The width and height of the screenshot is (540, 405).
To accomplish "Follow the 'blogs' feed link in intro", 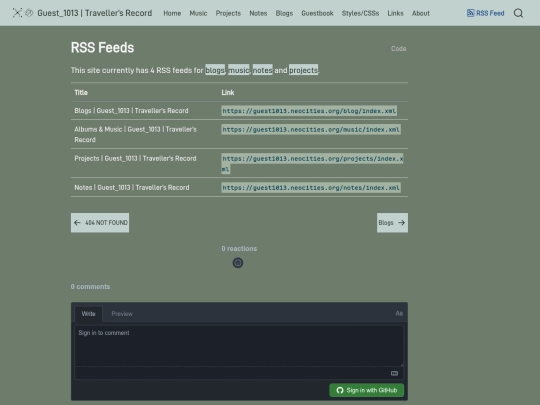I will pyautogui.click(x=215, y=70).
